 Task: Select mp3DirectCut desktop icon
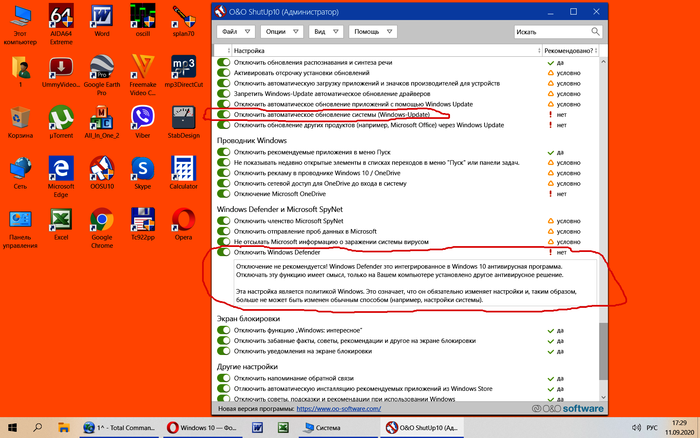[183, 71]
